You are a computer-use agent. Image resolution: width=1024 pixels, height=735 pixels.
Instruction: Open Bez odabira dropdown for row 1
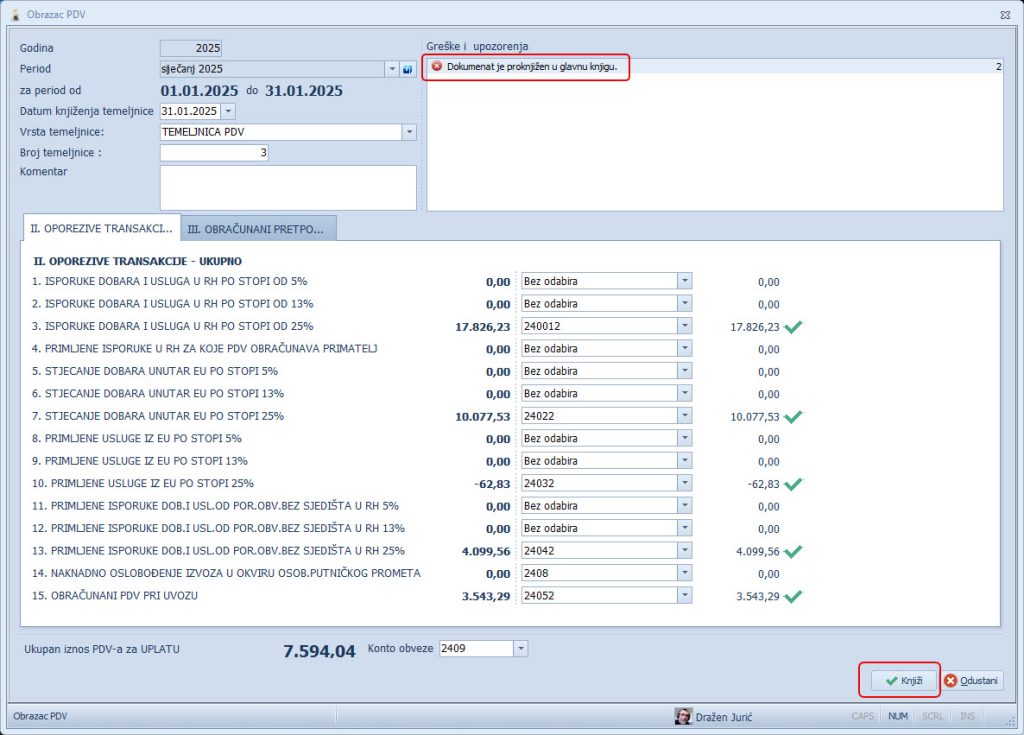pos(684,281)
